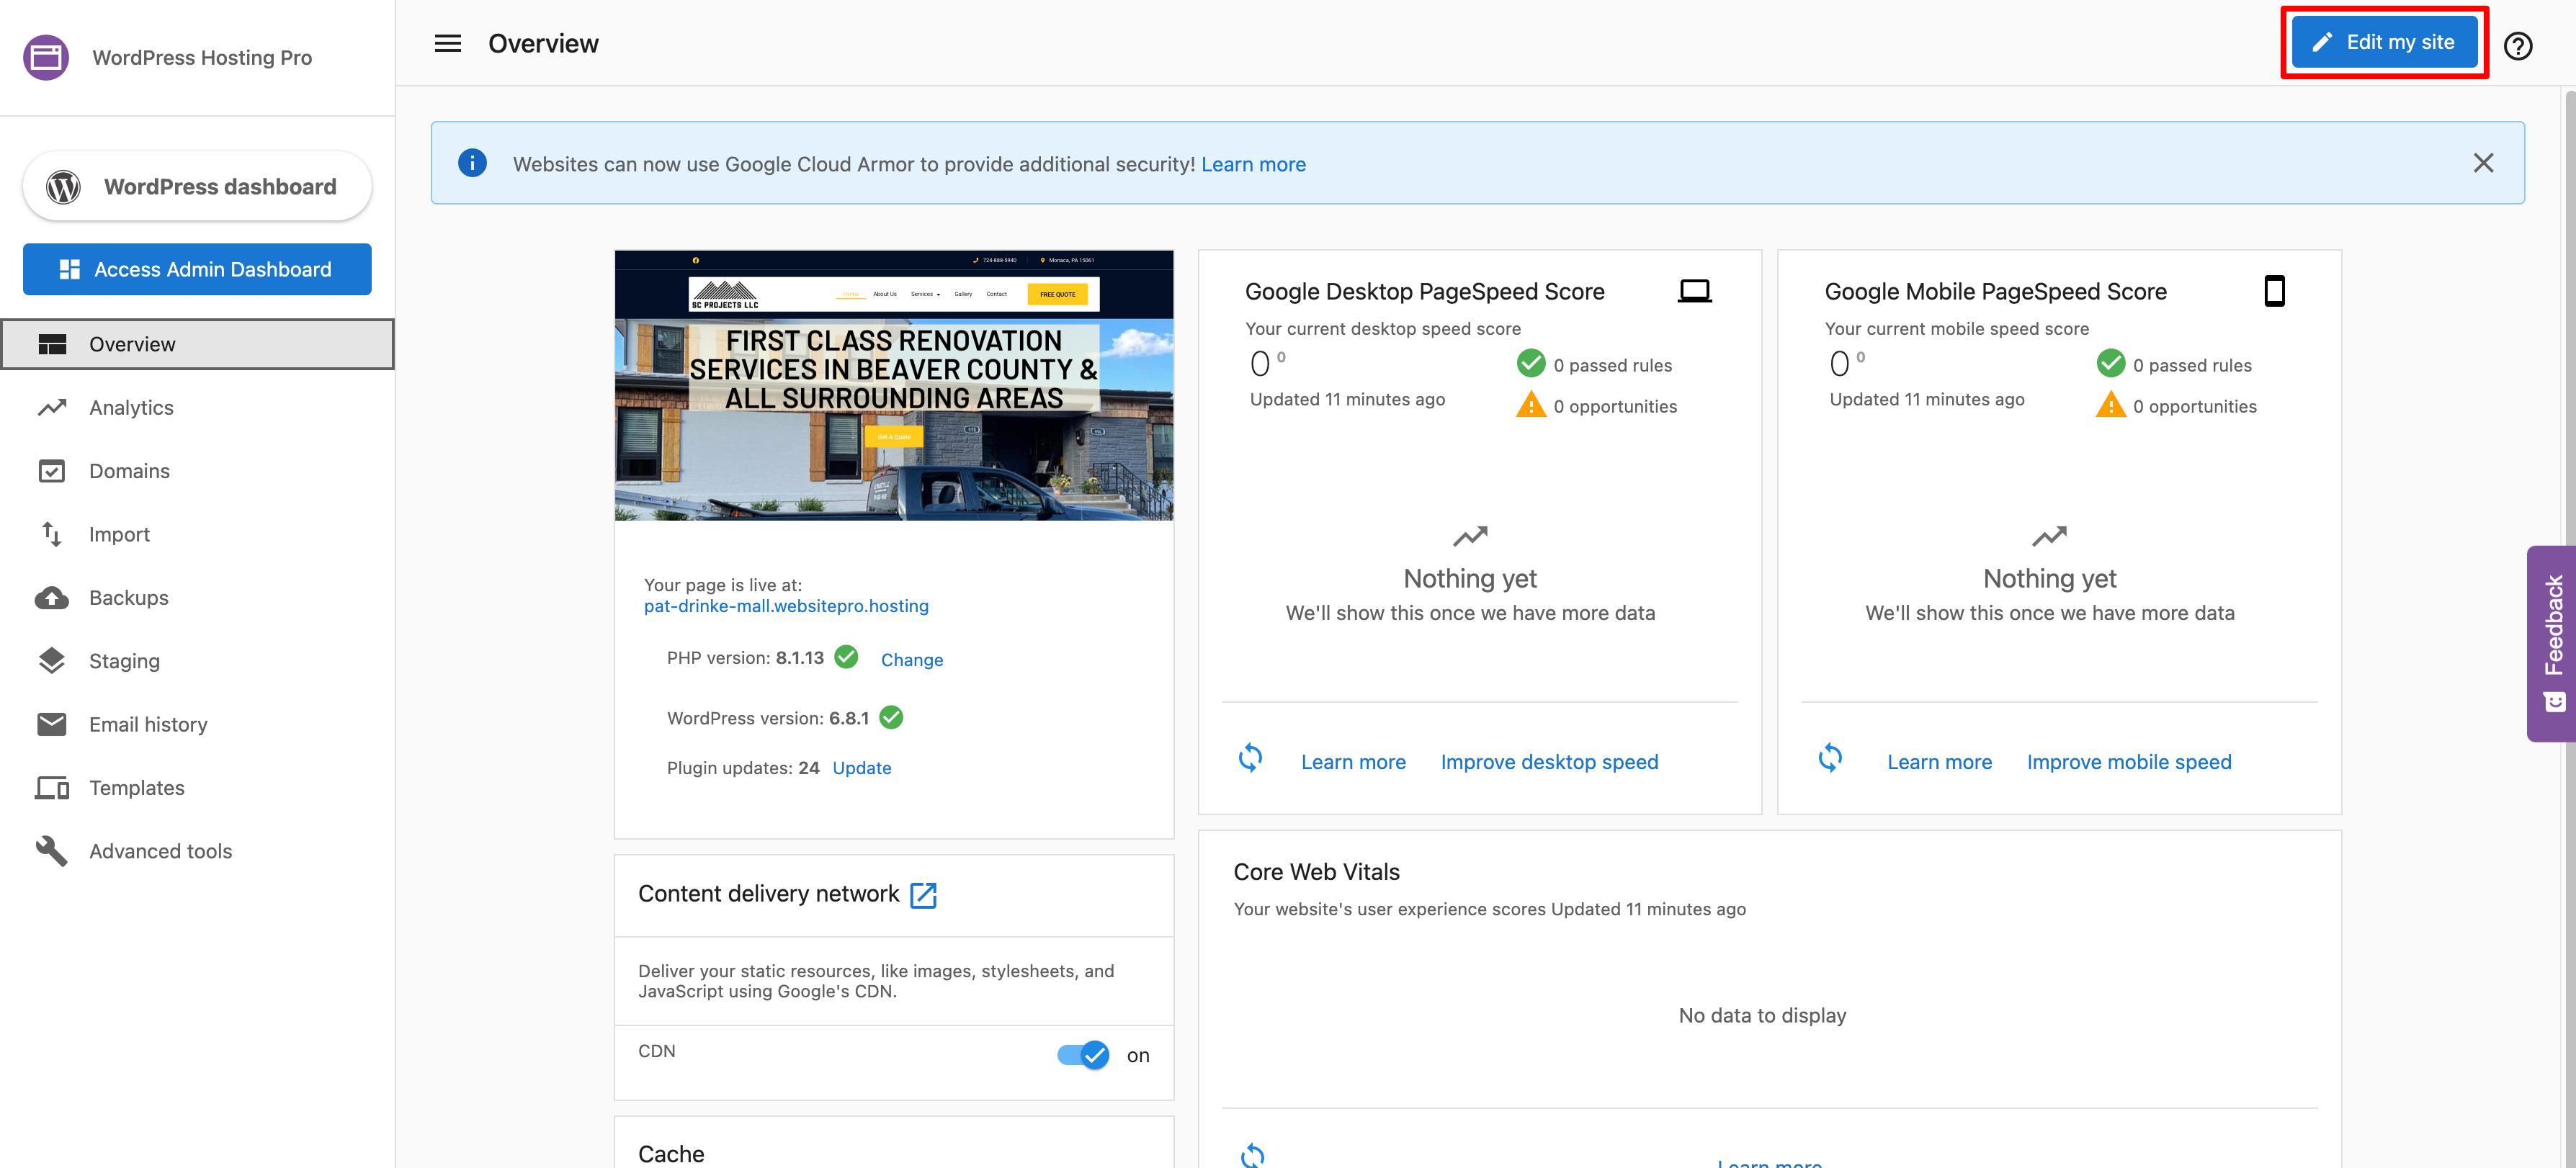
Task: Go to Backups section
Action: coord(128,597)
